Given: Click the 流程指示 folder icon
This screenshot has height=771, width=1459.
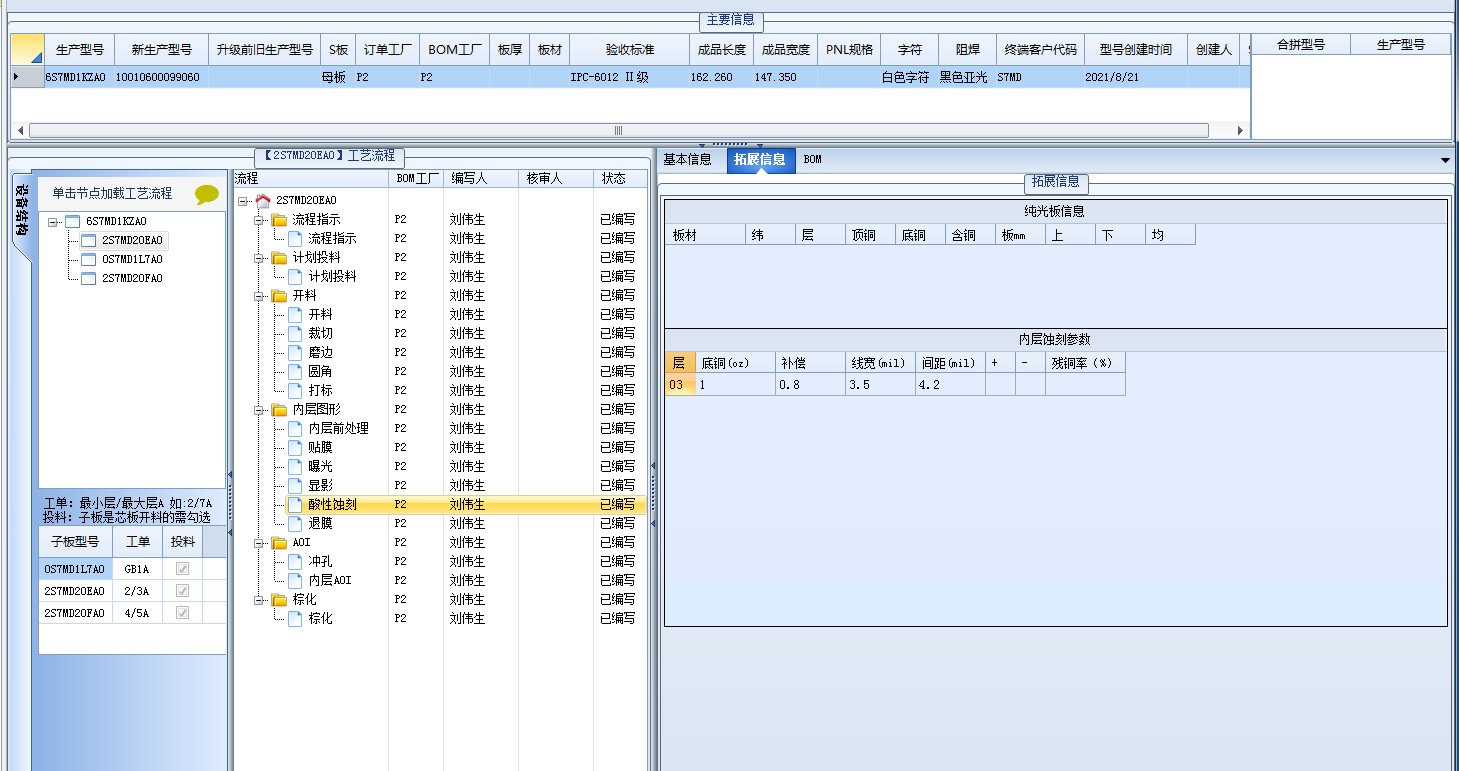Looking at the screenshot, I should point(279,220).
